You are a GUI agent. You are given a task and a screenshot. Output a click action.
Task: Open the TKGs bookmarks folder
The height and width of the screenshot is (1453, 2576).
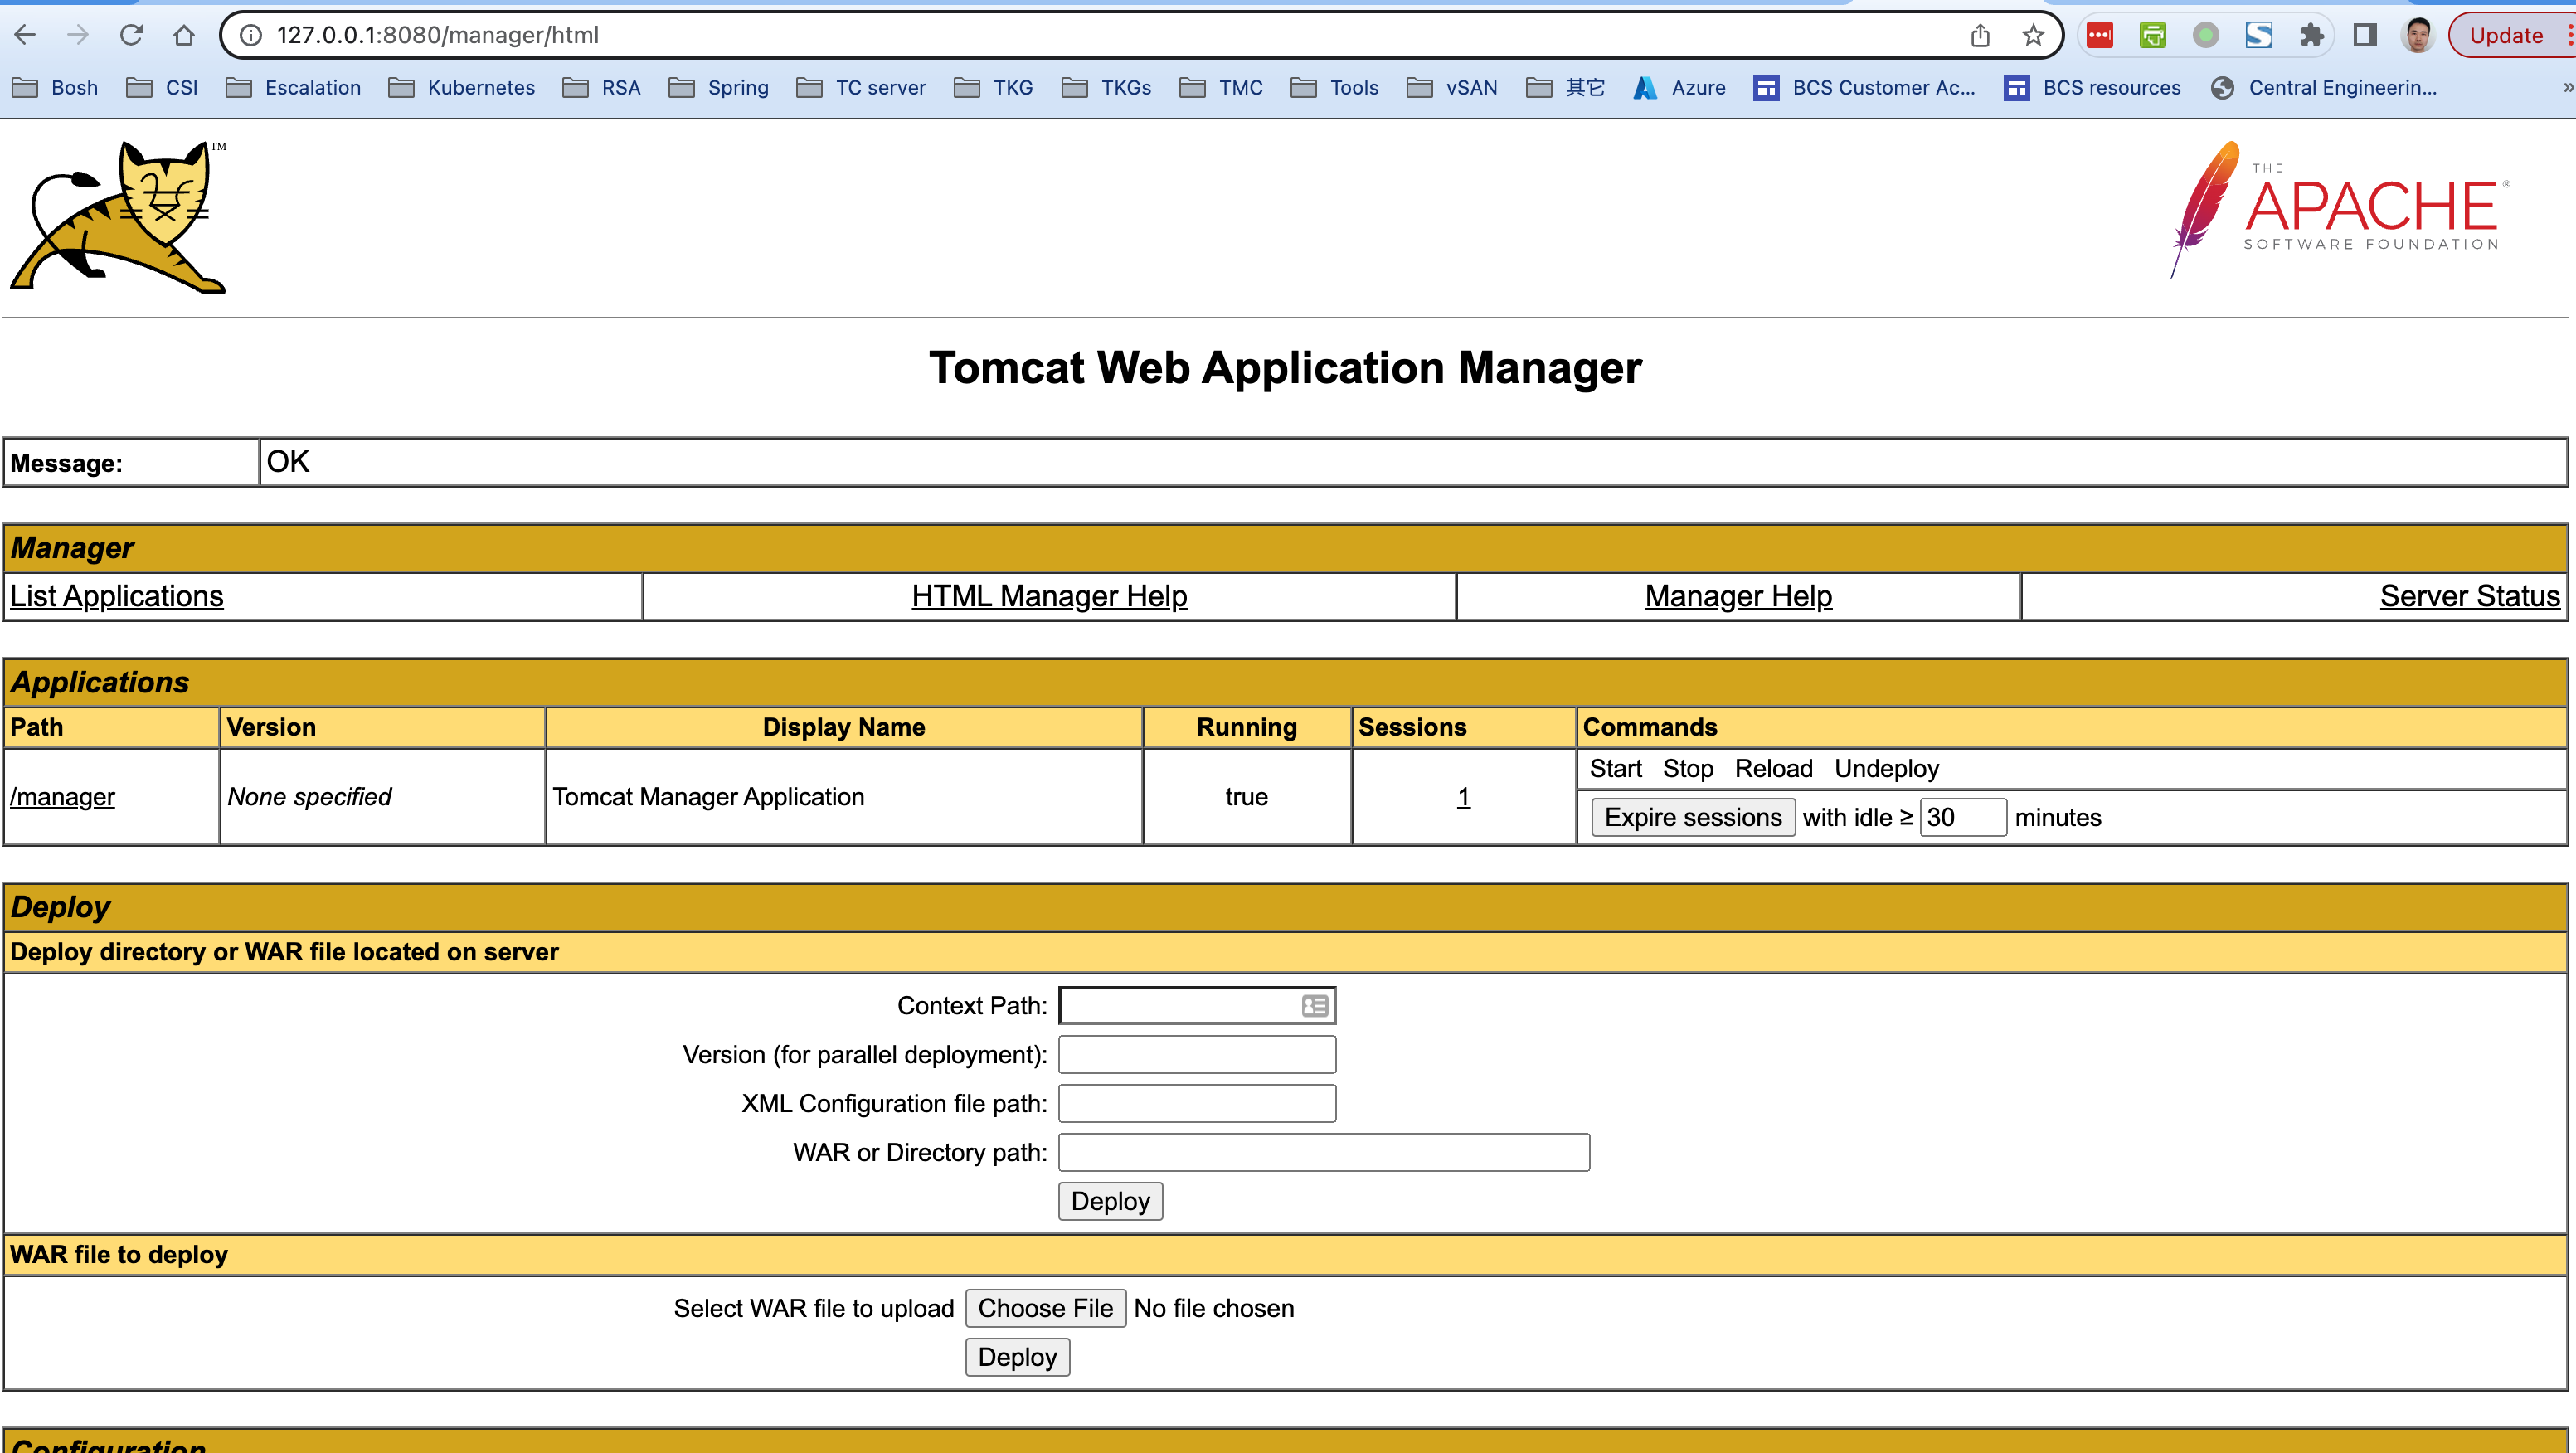(1106, 88)
